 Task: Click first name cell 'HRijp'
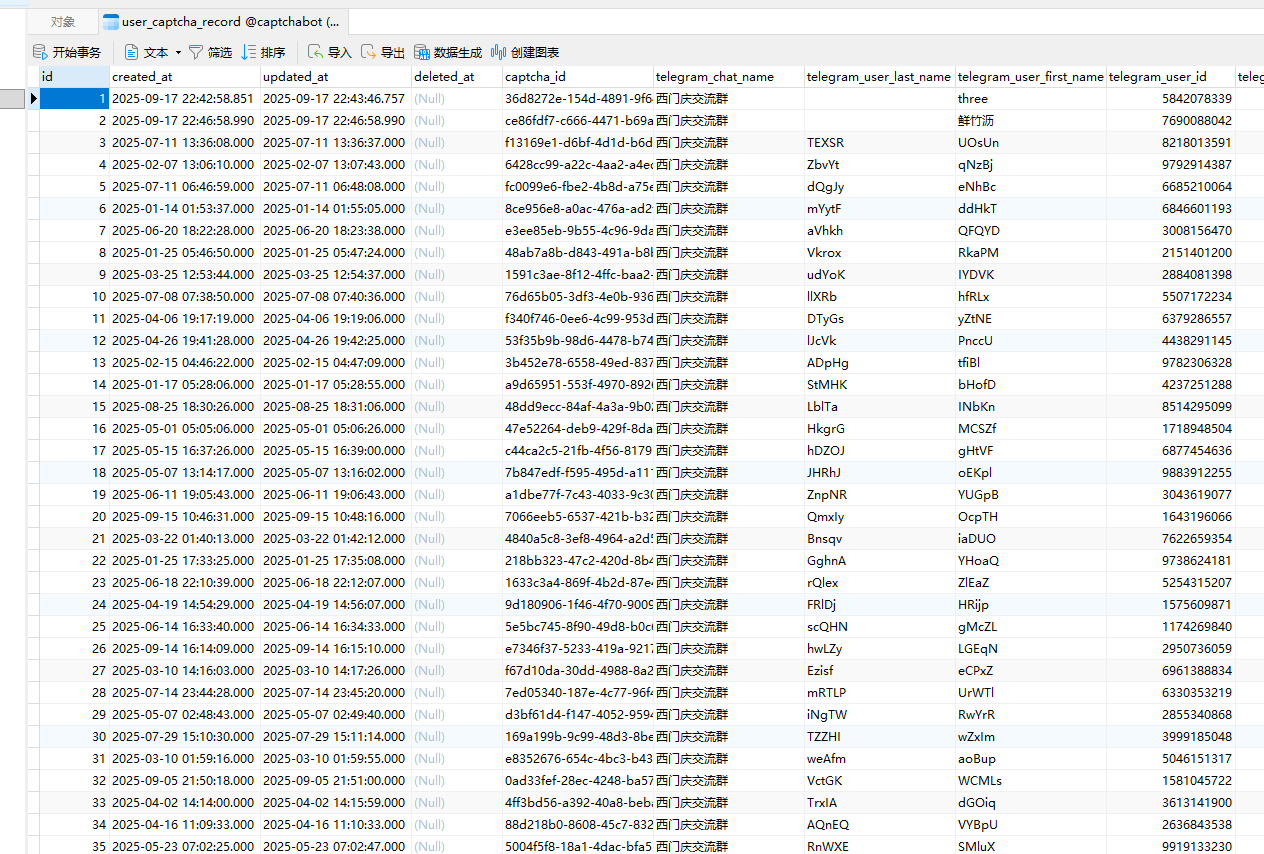[x=1031, y=604]
